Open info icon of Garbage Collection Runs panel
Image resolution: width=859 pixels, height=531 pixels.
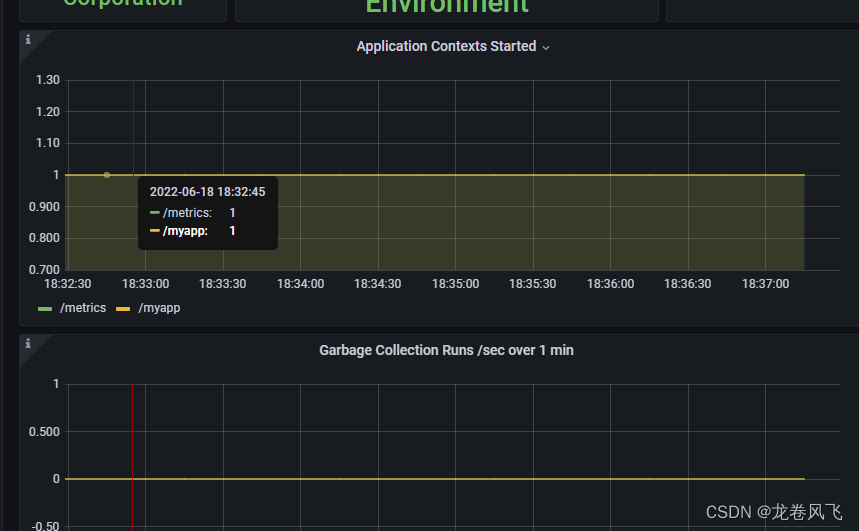28,344
